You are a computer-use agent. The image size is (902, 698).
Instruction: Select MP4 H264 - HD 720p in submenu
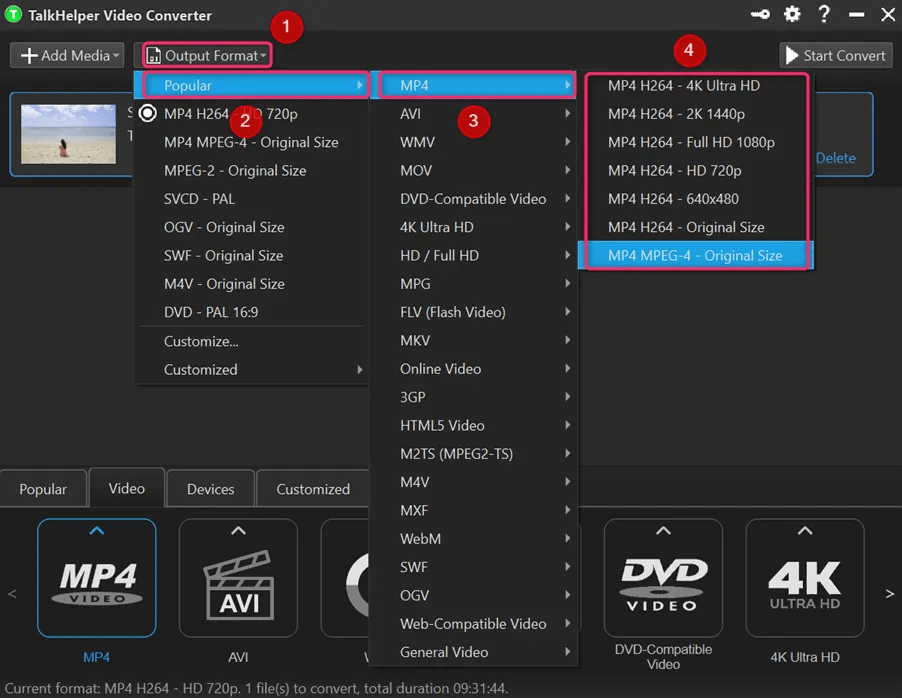[695, 170]
